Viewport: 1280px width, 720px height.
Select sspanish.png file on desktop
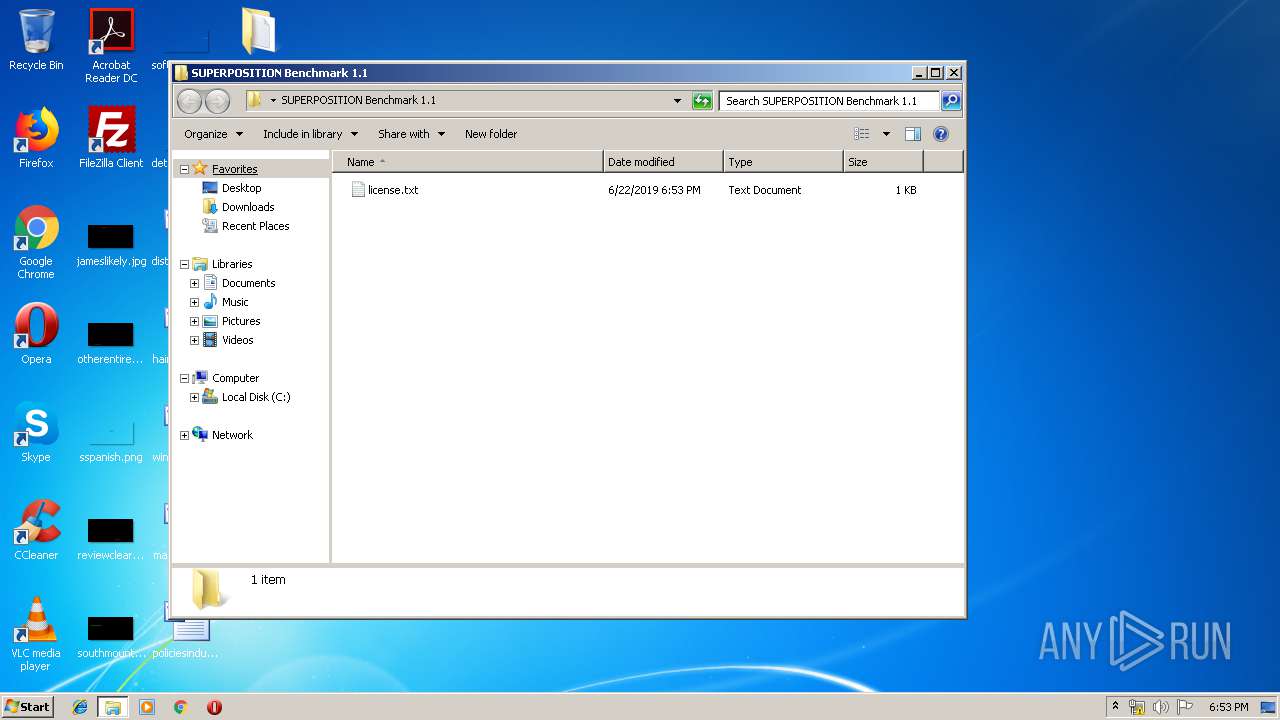[111, 442]
